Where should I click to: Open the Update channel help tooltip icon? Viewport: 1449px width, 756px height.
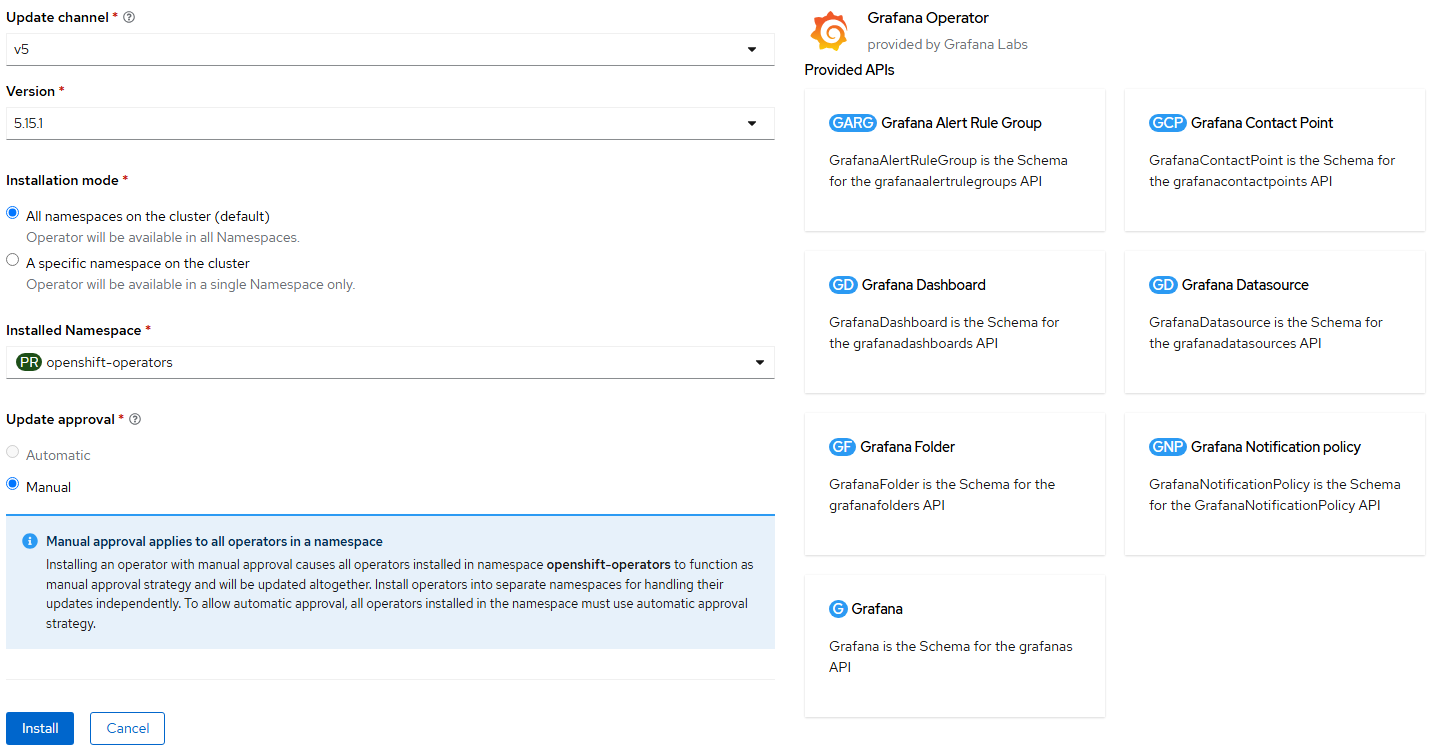(x=128, y=16)
